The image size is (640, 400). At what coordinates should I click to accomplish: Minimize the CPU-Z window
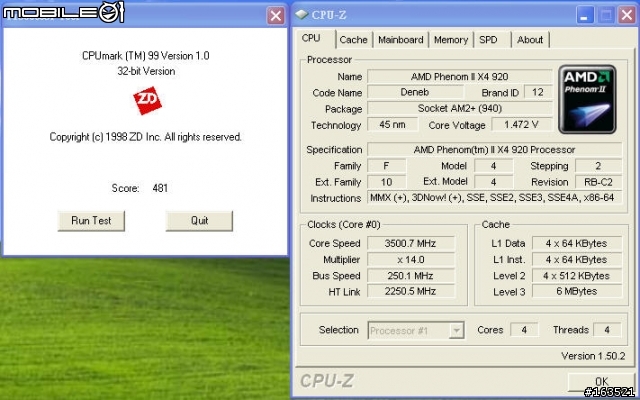tap(585, 16)
